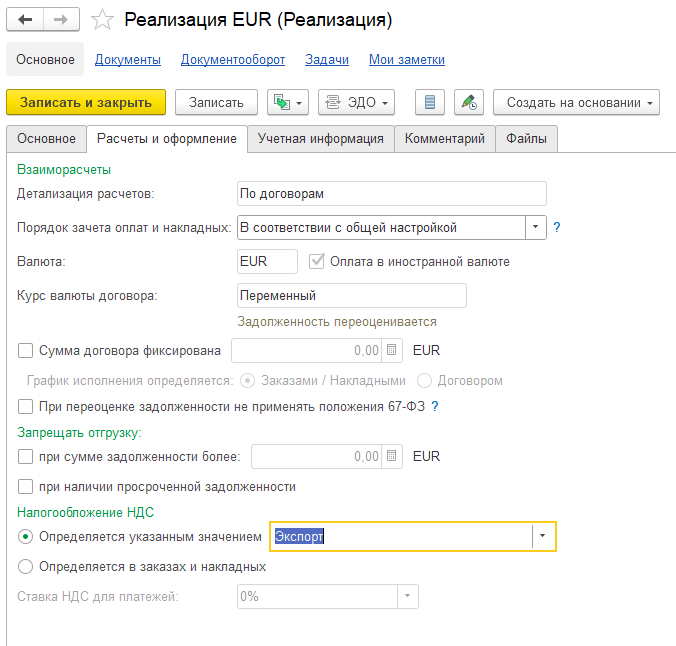Click the Задолженность переоценивается text

(337, 322)
